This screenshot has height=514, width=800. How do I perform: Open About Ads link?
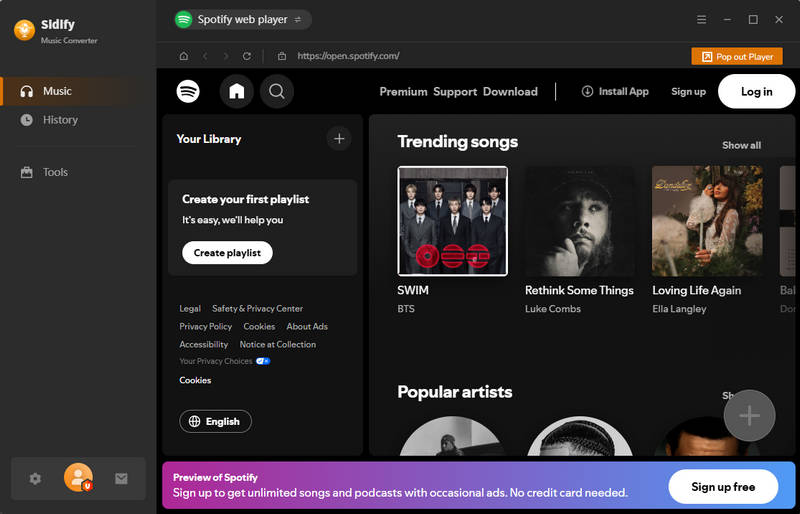click(x=307, y=326)
